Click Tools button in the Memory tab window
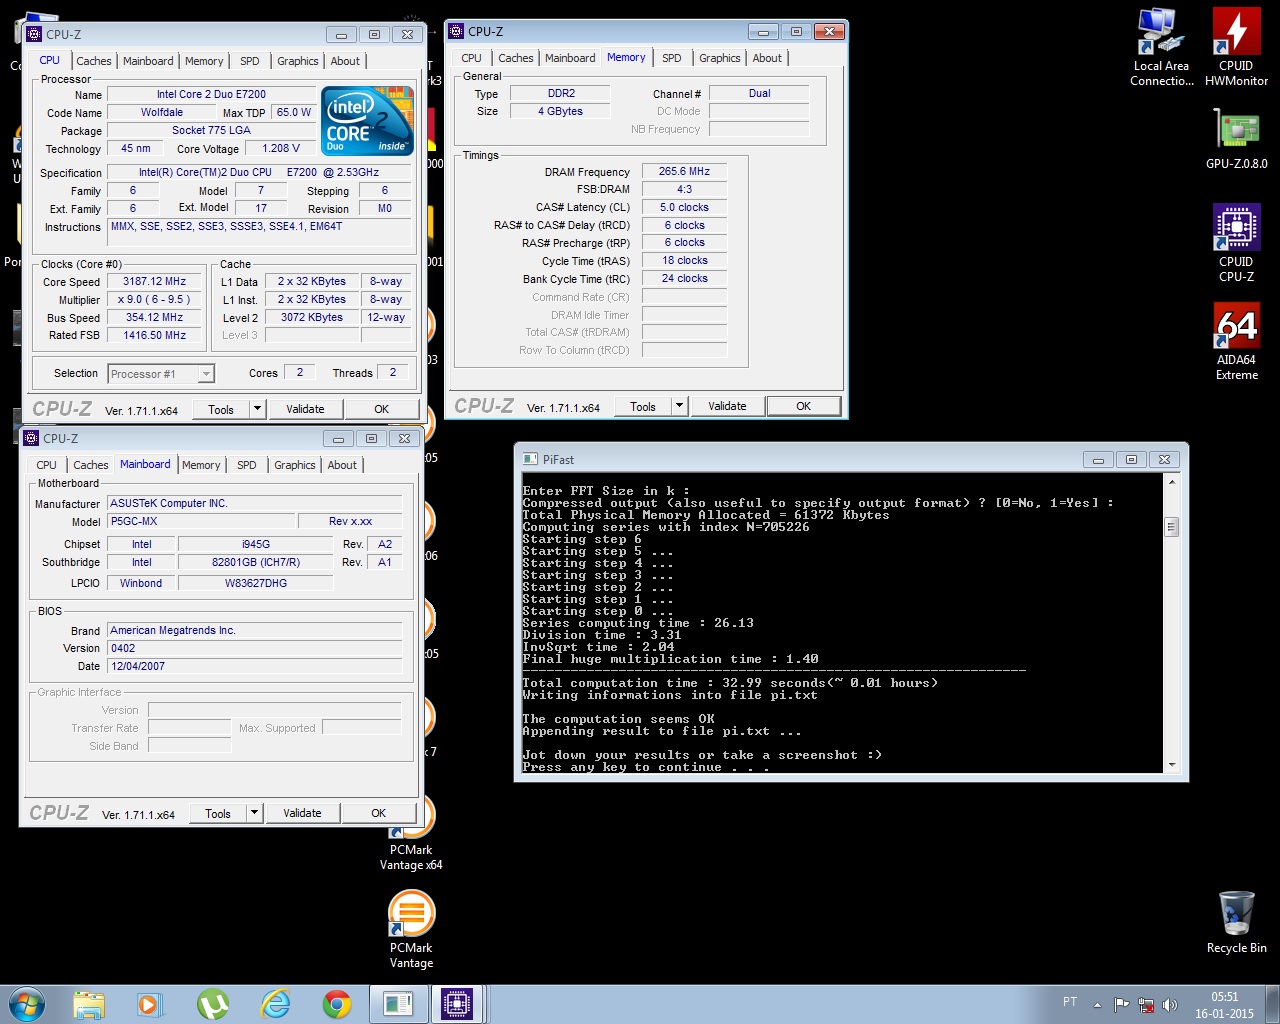 [643, 406]
